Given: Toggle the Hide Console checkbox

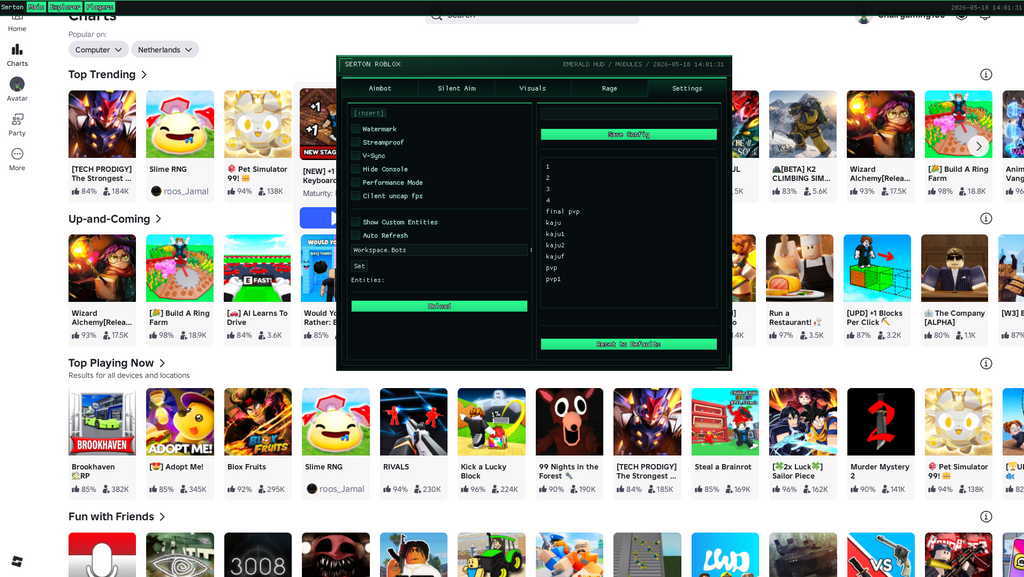Looking at the screenshot, I should [x=356, y=169].
